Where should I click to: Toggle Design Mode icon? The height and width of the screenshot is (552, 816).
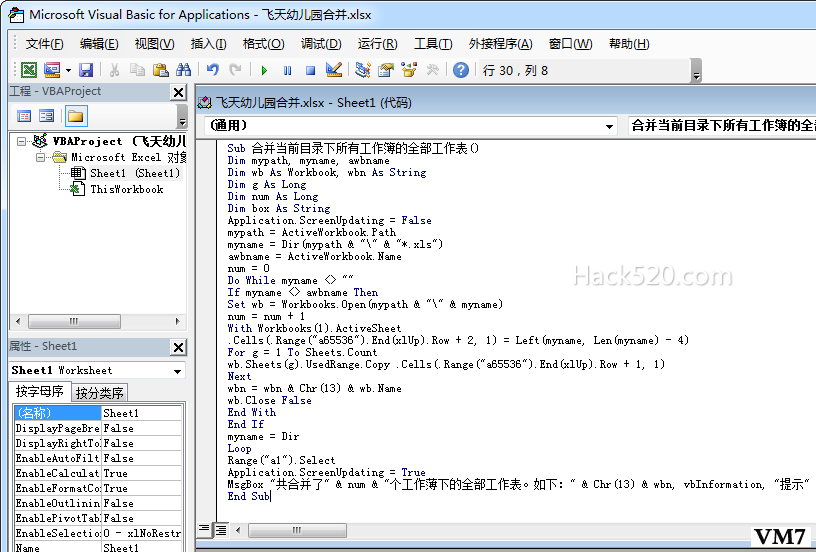tap(334, 70)
